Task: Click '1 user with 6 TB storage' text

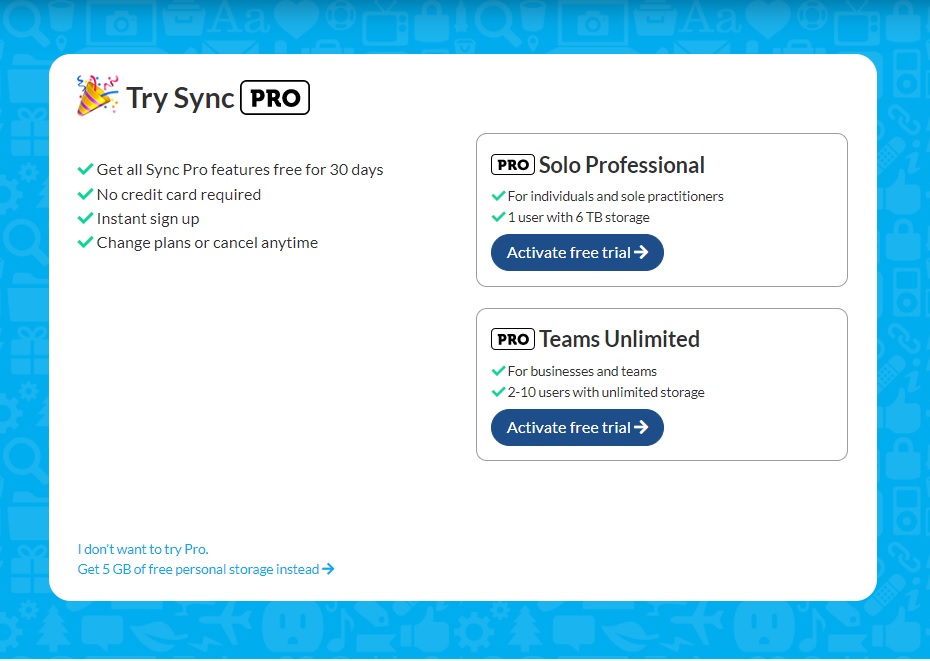Action: click(578, 217)
